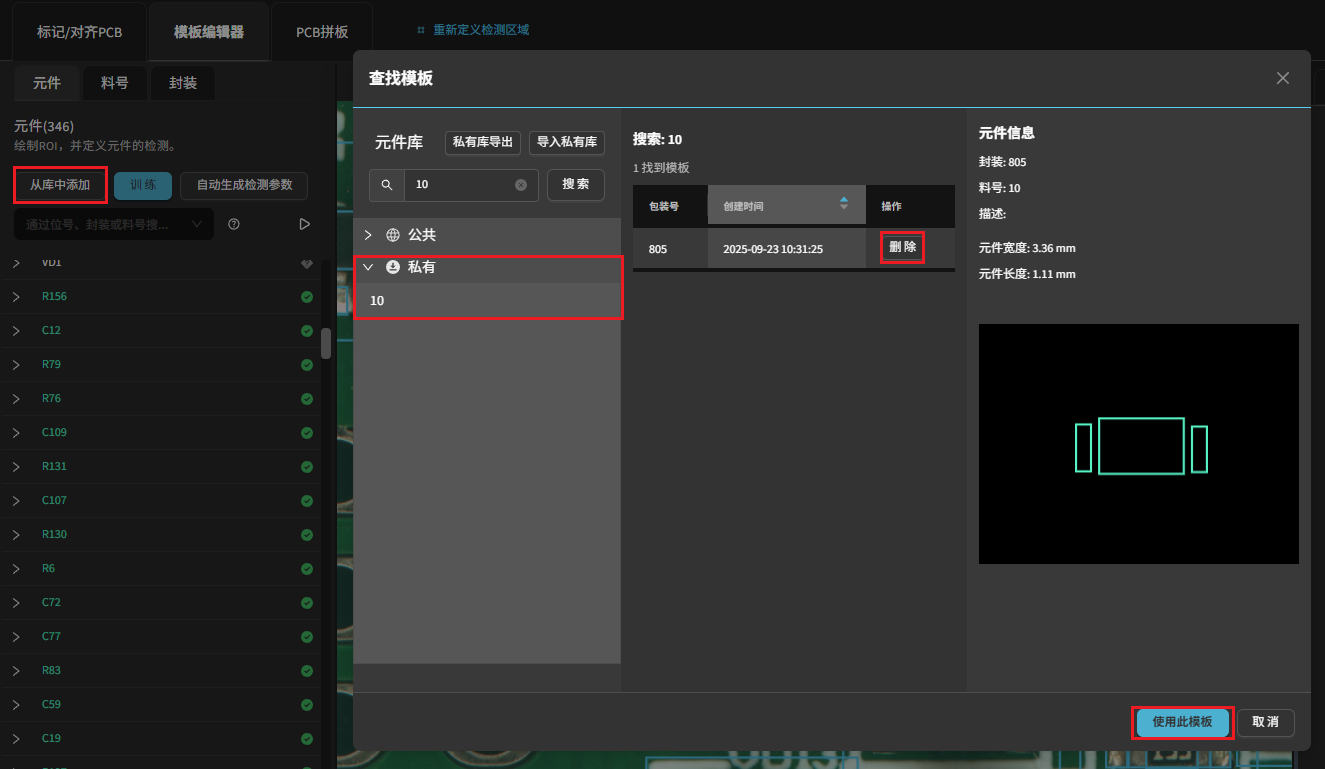This screenshot has height=769, width=1325.
Task: Collapse the 私有 library node
Action: pyautogui.click(x=368, y=267)
